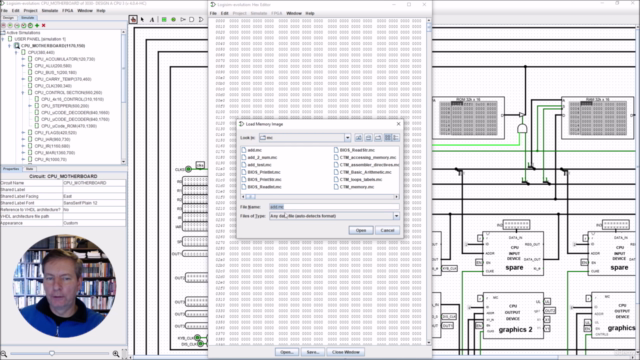Expand the CPU_ALU tree node
640x360 pixels.
pos(23,66)
